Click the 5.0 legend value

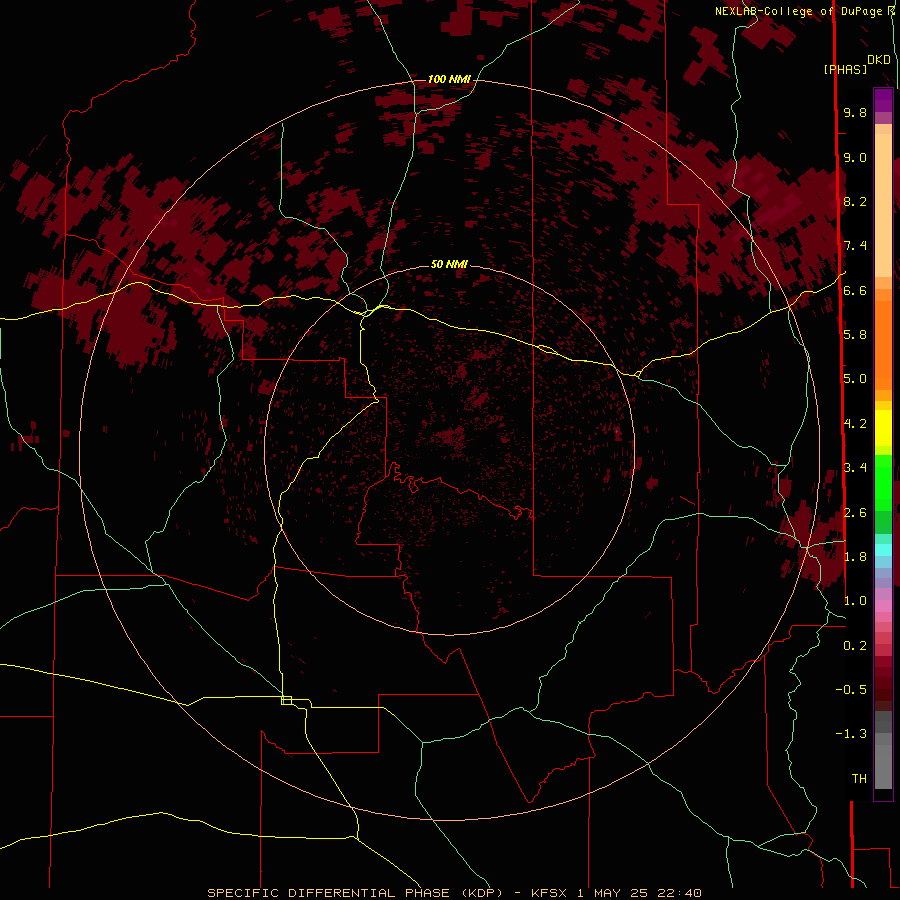[855, 379]
